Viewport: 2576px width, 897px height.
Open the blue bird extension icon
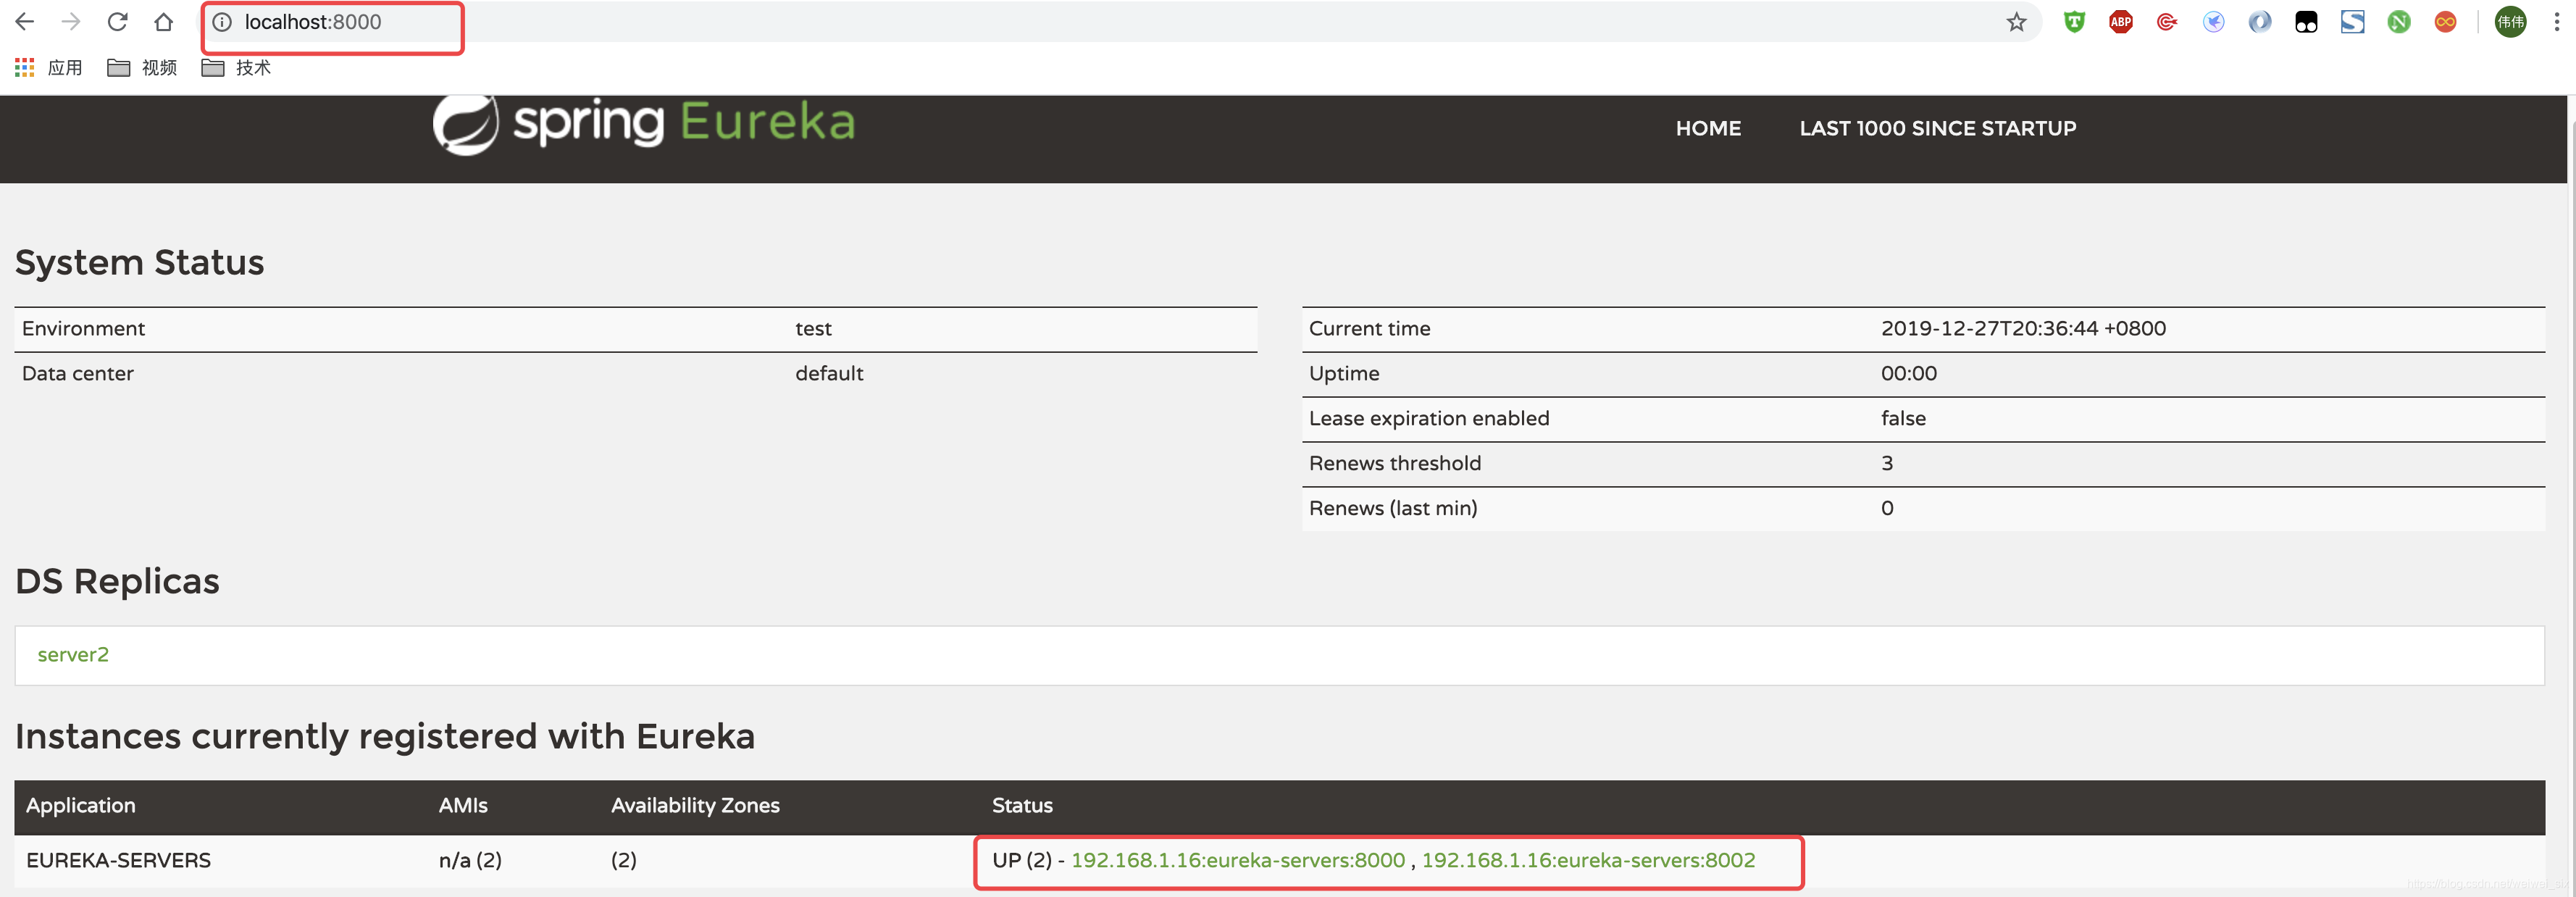coord(2213,22)
